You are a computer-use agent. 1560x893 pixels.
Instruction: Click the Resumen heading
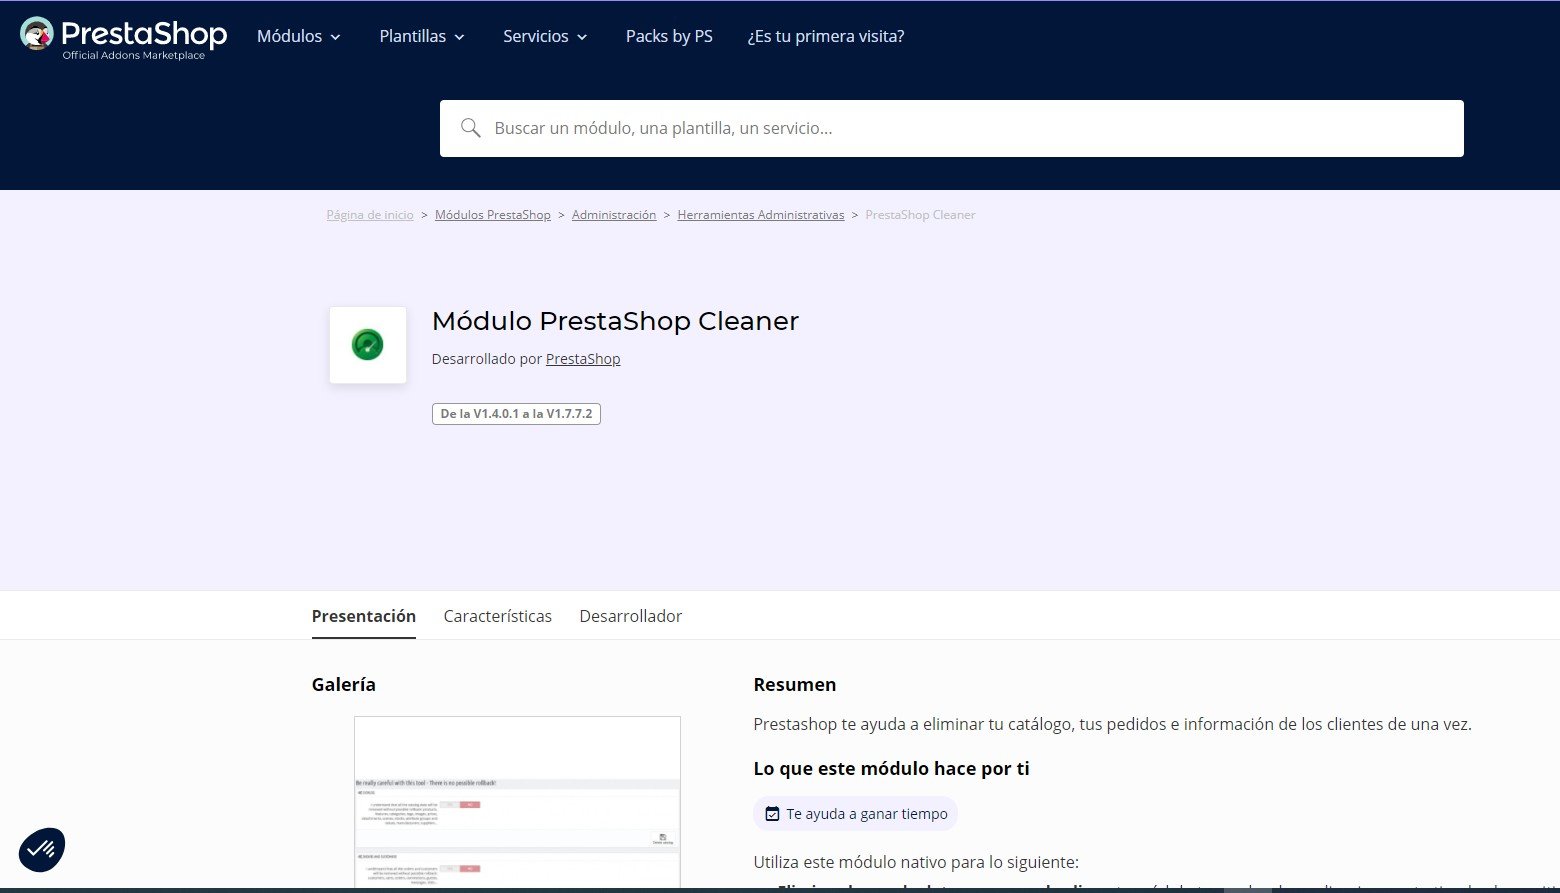(795, 685)
